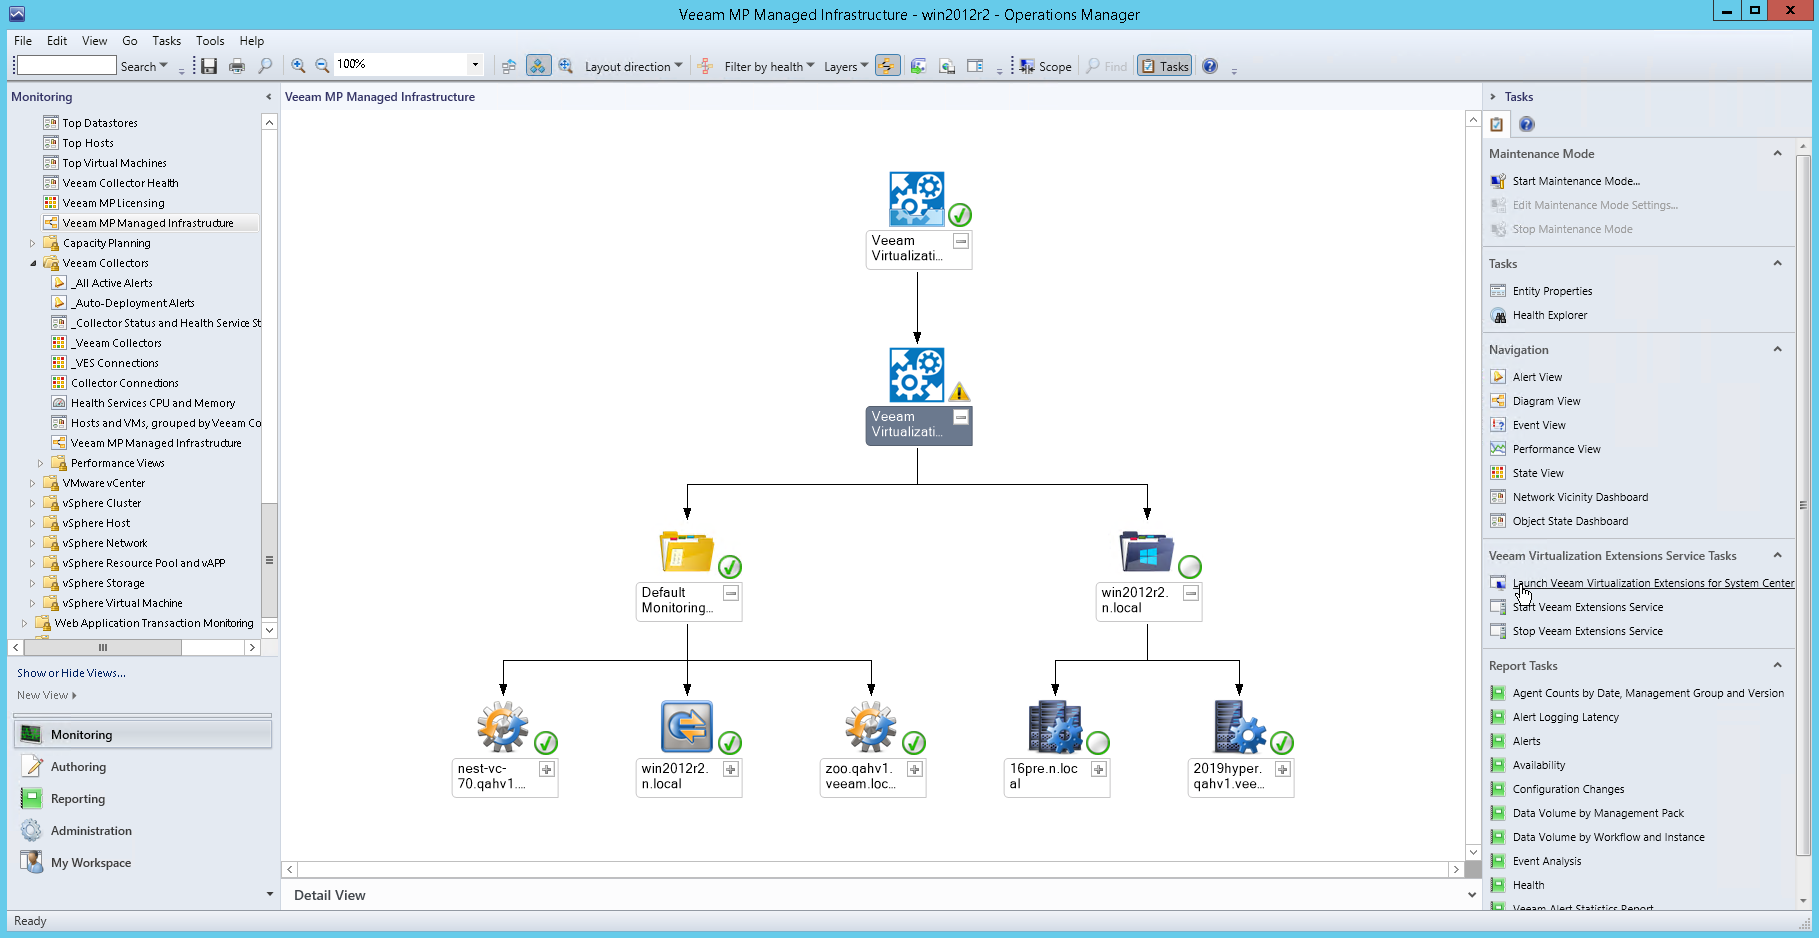Select the win2012r2.n.local Windows computer icon

[x=1147, y=552]
